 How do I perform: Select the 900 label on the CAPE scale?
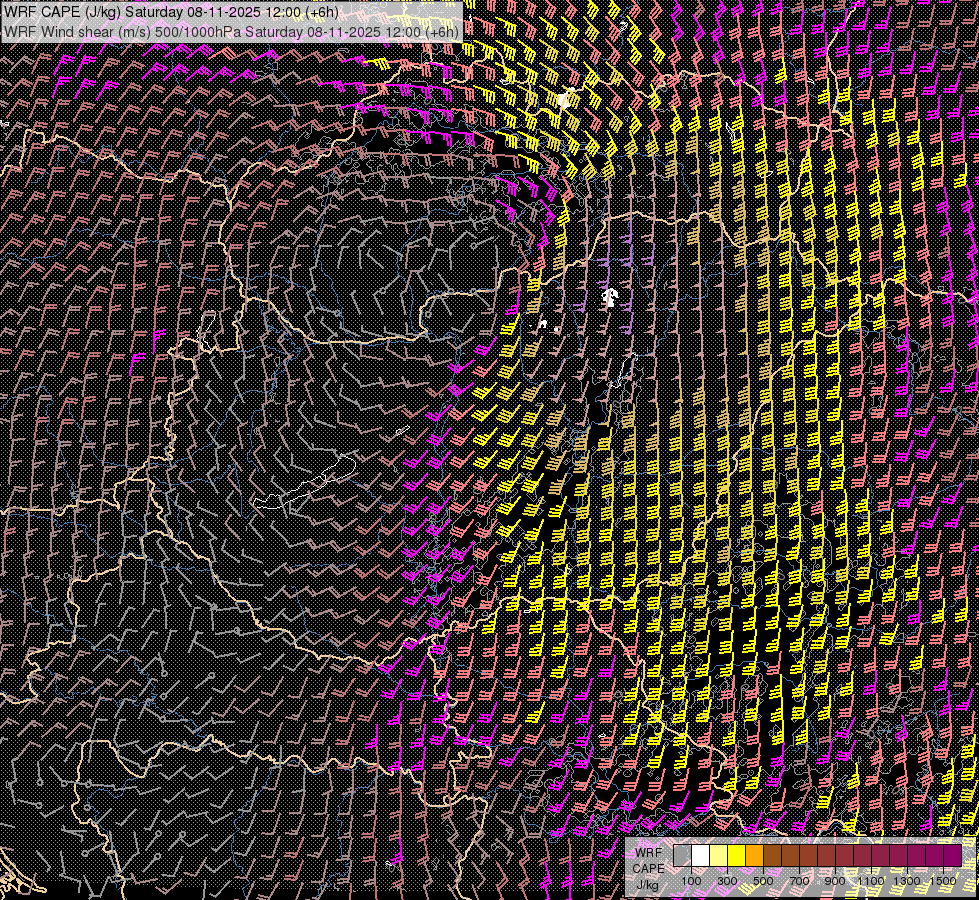835,880
